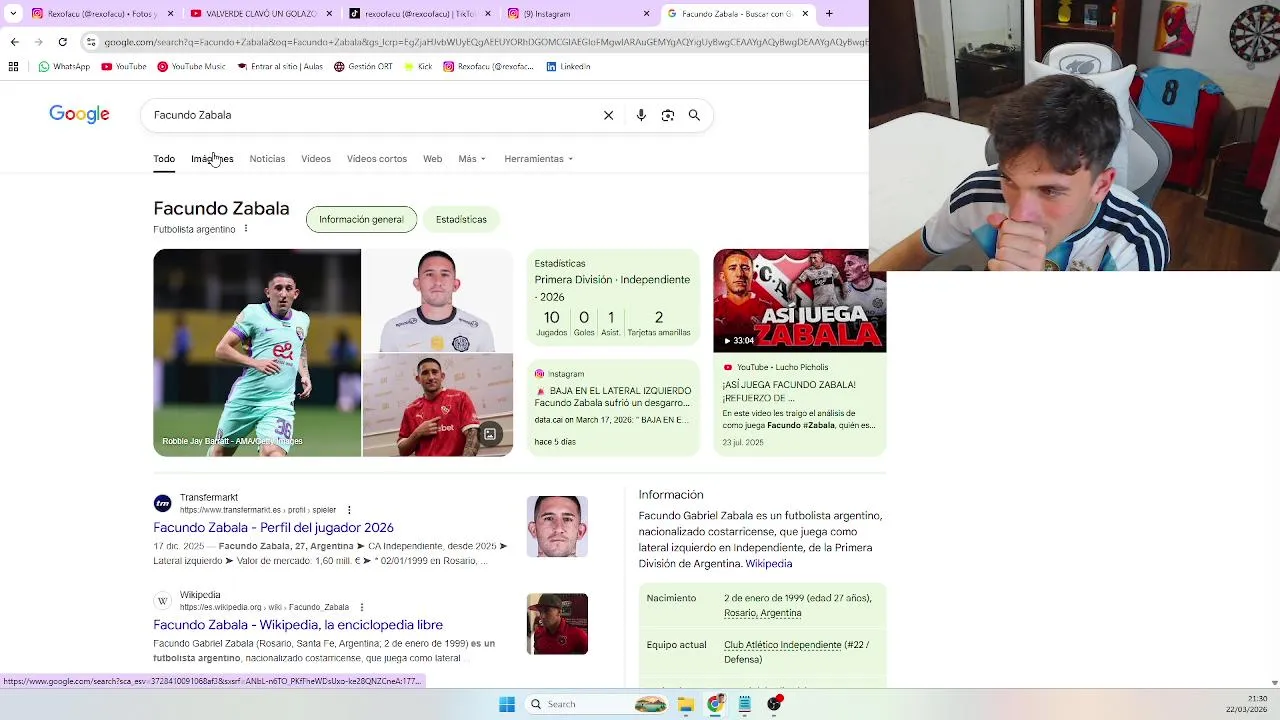Select the Noticias search filter
1280x720 pixels.
point(267,159)
